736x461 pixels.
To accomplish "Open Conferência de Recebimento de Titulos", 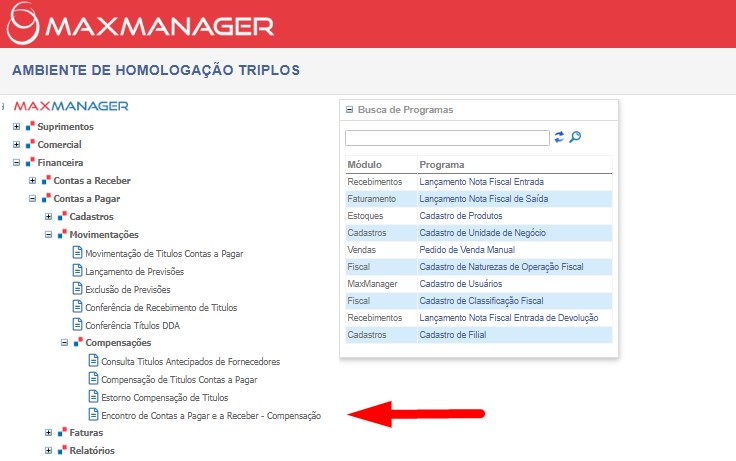I will pyautogui.click(x=161, y=307).
